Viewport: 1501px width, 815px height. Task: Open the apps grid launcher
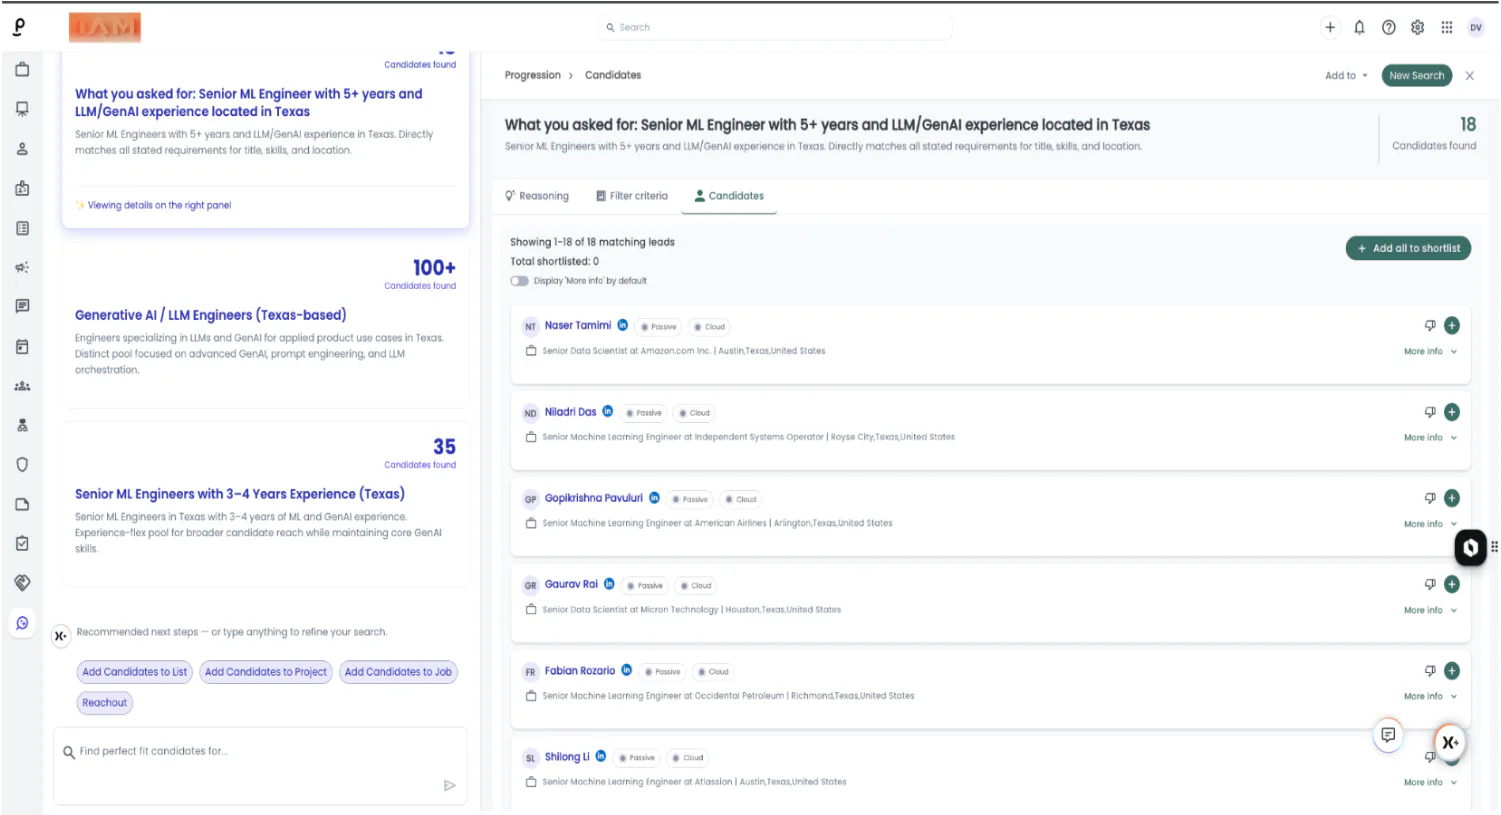(1446, 28)
